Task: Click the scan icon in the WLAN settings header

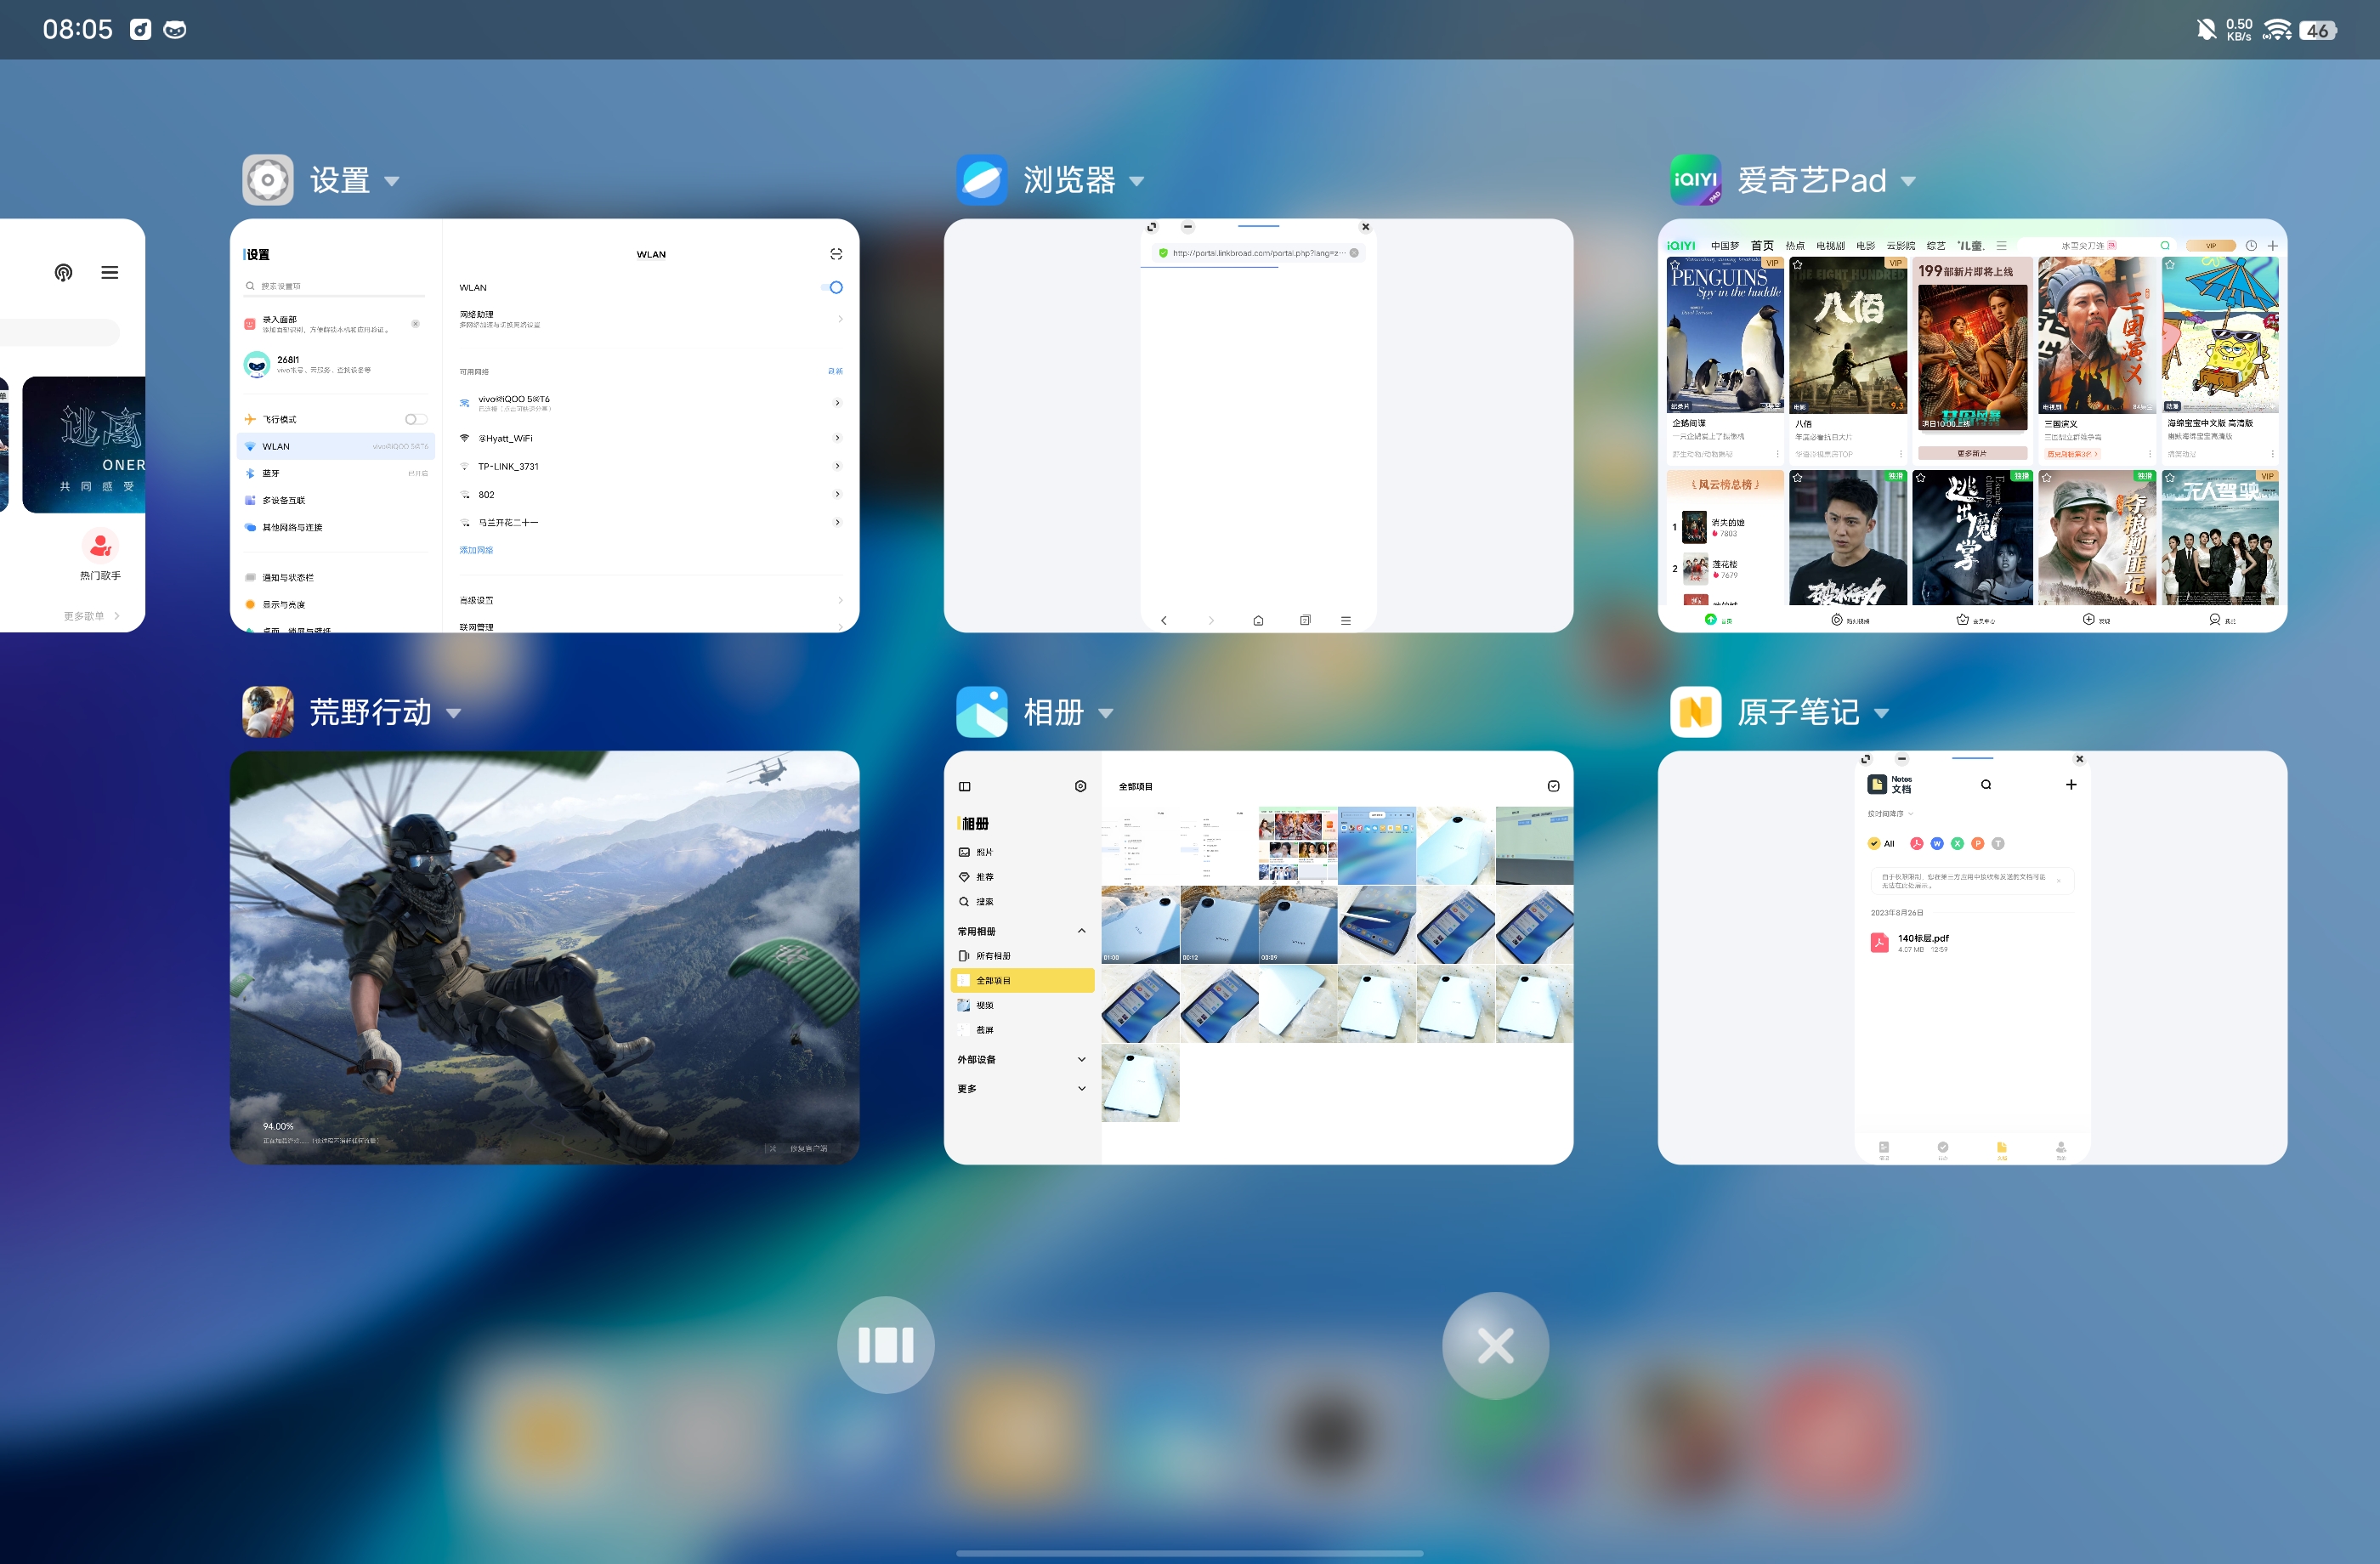Action: [836, 254]
